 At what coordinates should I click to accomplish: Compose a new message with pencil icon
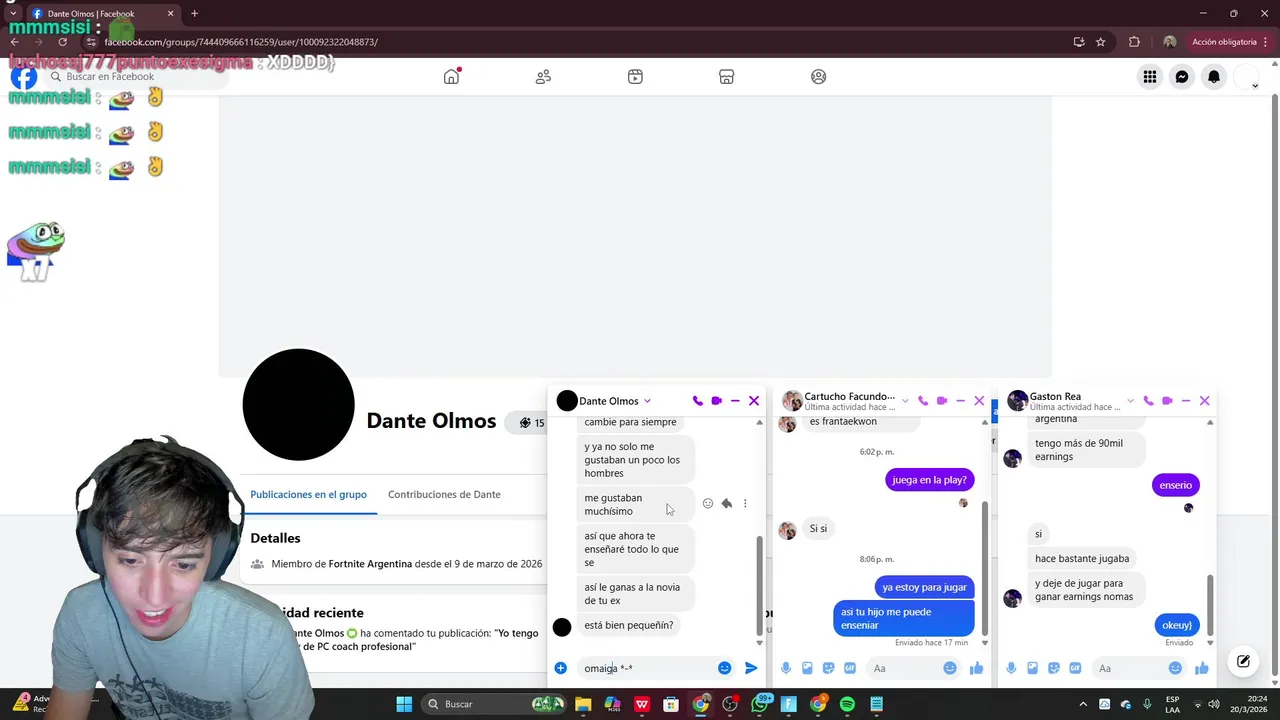click(1243, 661)
